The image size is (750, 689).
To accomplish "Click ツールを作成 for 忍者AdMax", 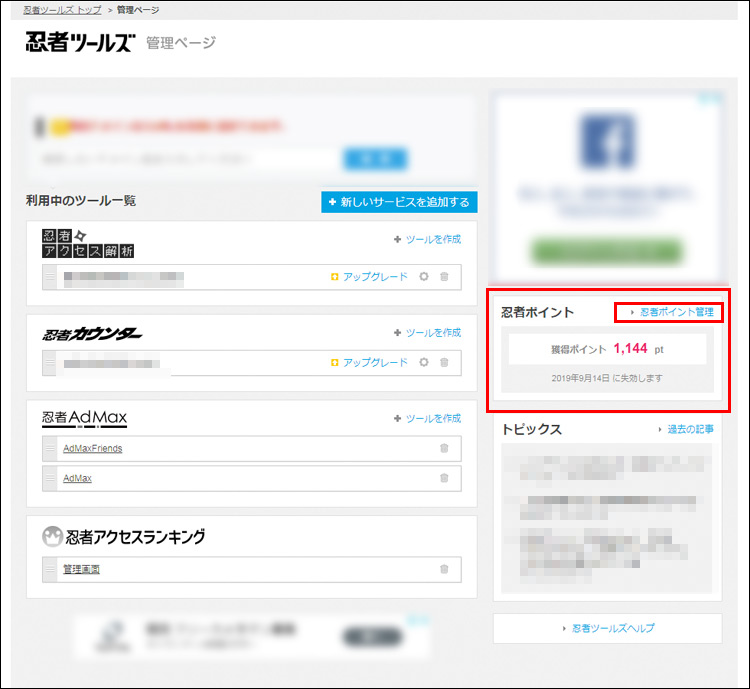I will [x=427, y=419].
